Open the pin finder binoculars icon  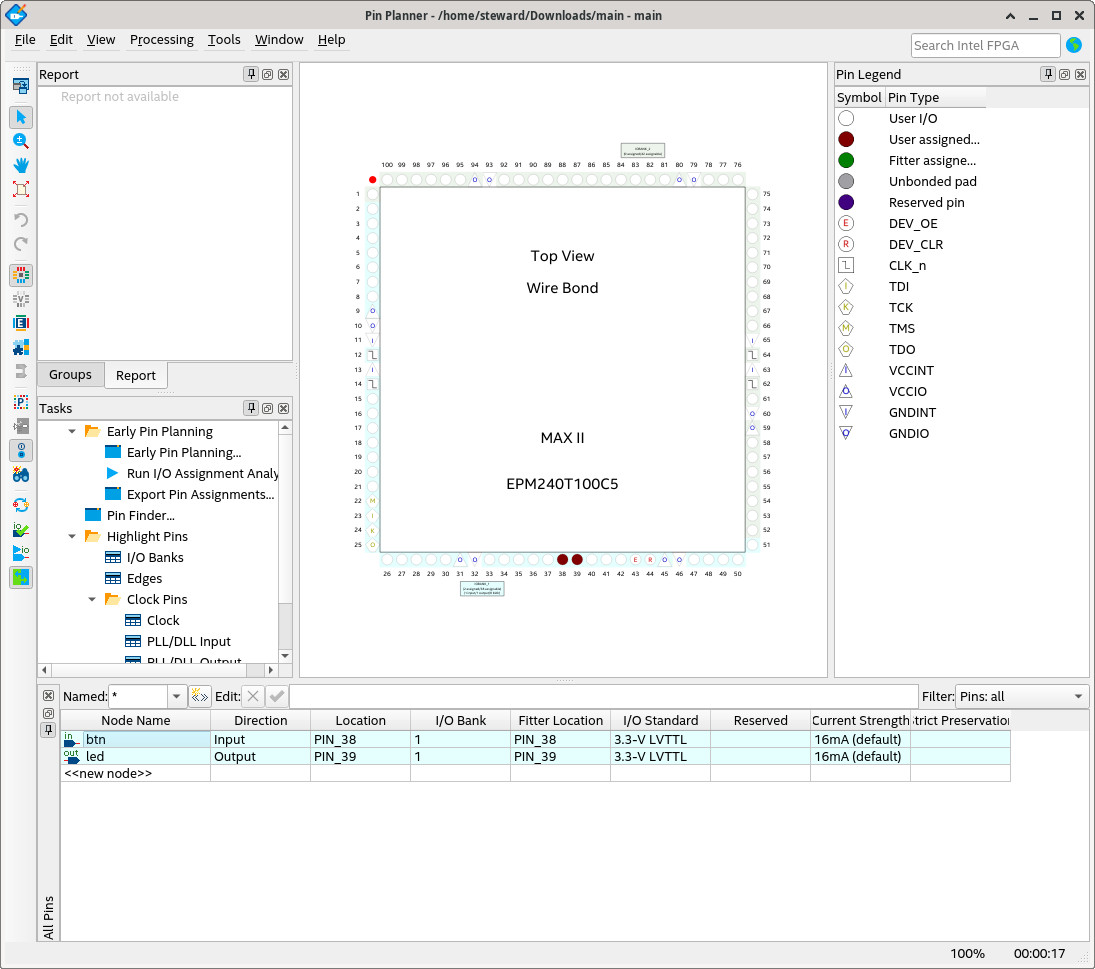(21, 475)
